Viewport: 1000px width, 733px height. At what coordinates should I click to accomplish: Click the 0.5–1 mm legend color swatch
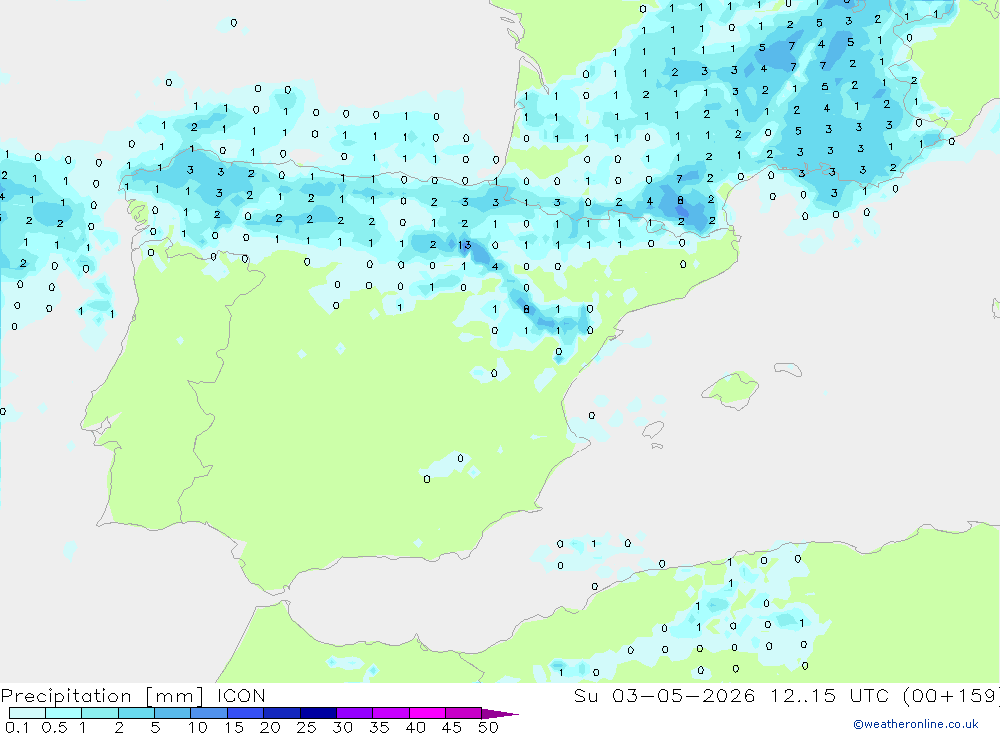click(x=64, y=713)
